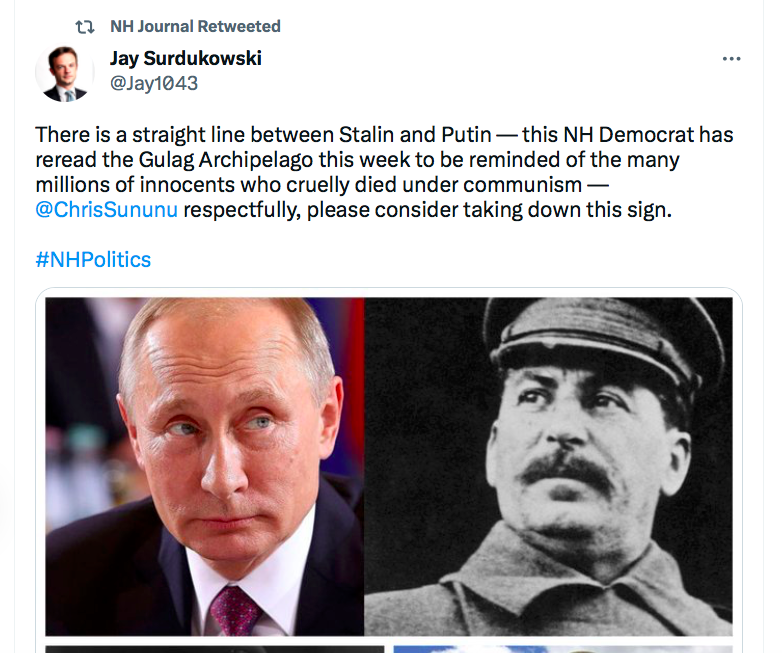782x653 pixels.
Task: Click the @ChrisSununu mention
Action: pyautogui.click(x=106, y=210)
